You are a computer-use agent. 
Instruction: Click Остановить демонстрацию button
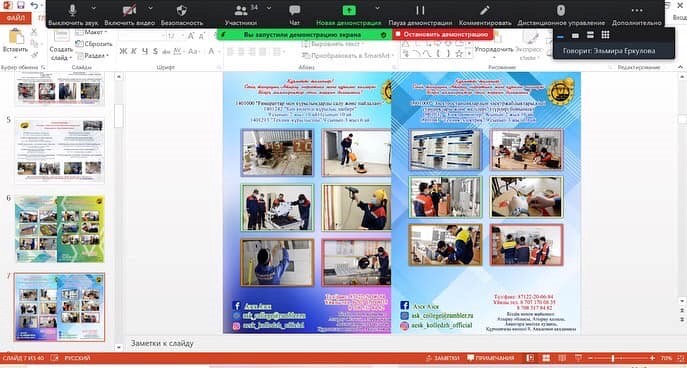coord(443,34)
